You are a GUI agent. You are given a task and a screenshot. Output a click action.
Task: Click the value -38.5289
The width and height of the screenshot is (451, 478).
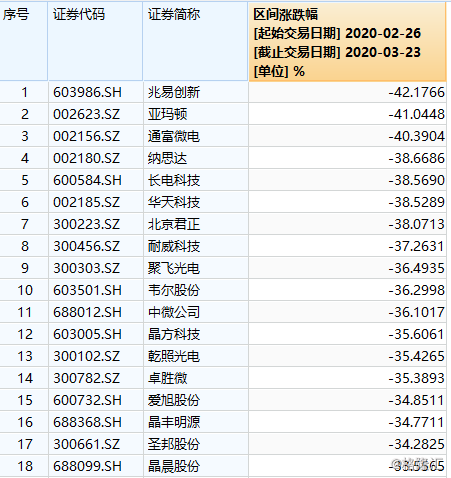click(417, 202)
